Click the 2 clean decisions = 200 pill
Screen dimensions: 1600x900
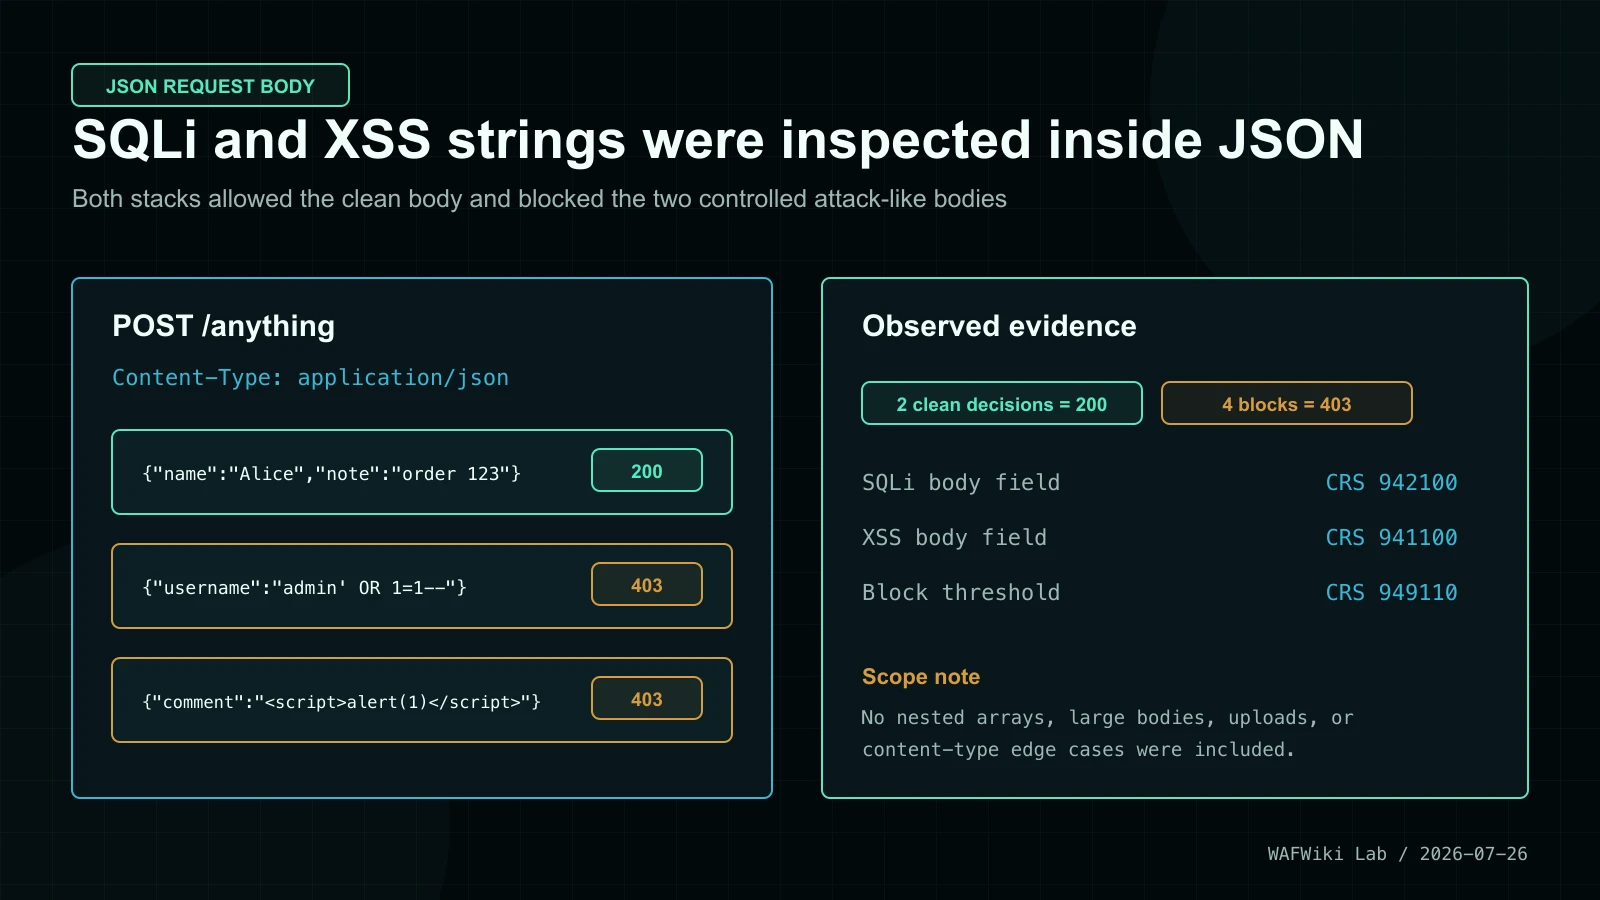point(1002,403)
